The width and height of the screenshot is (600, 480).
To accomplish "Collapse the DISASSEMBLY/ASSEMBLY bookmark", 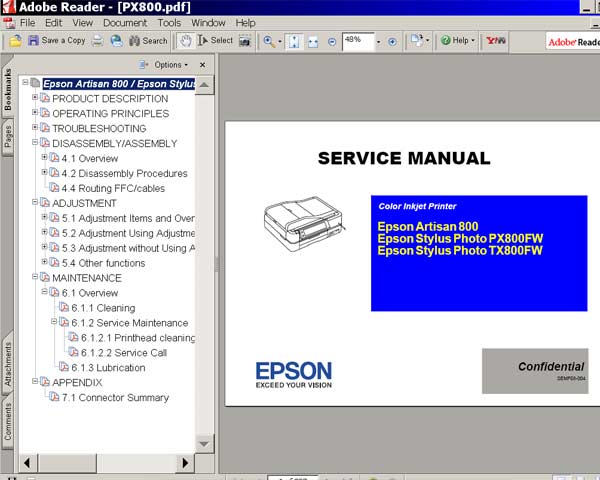I will [x=35, y=142].
